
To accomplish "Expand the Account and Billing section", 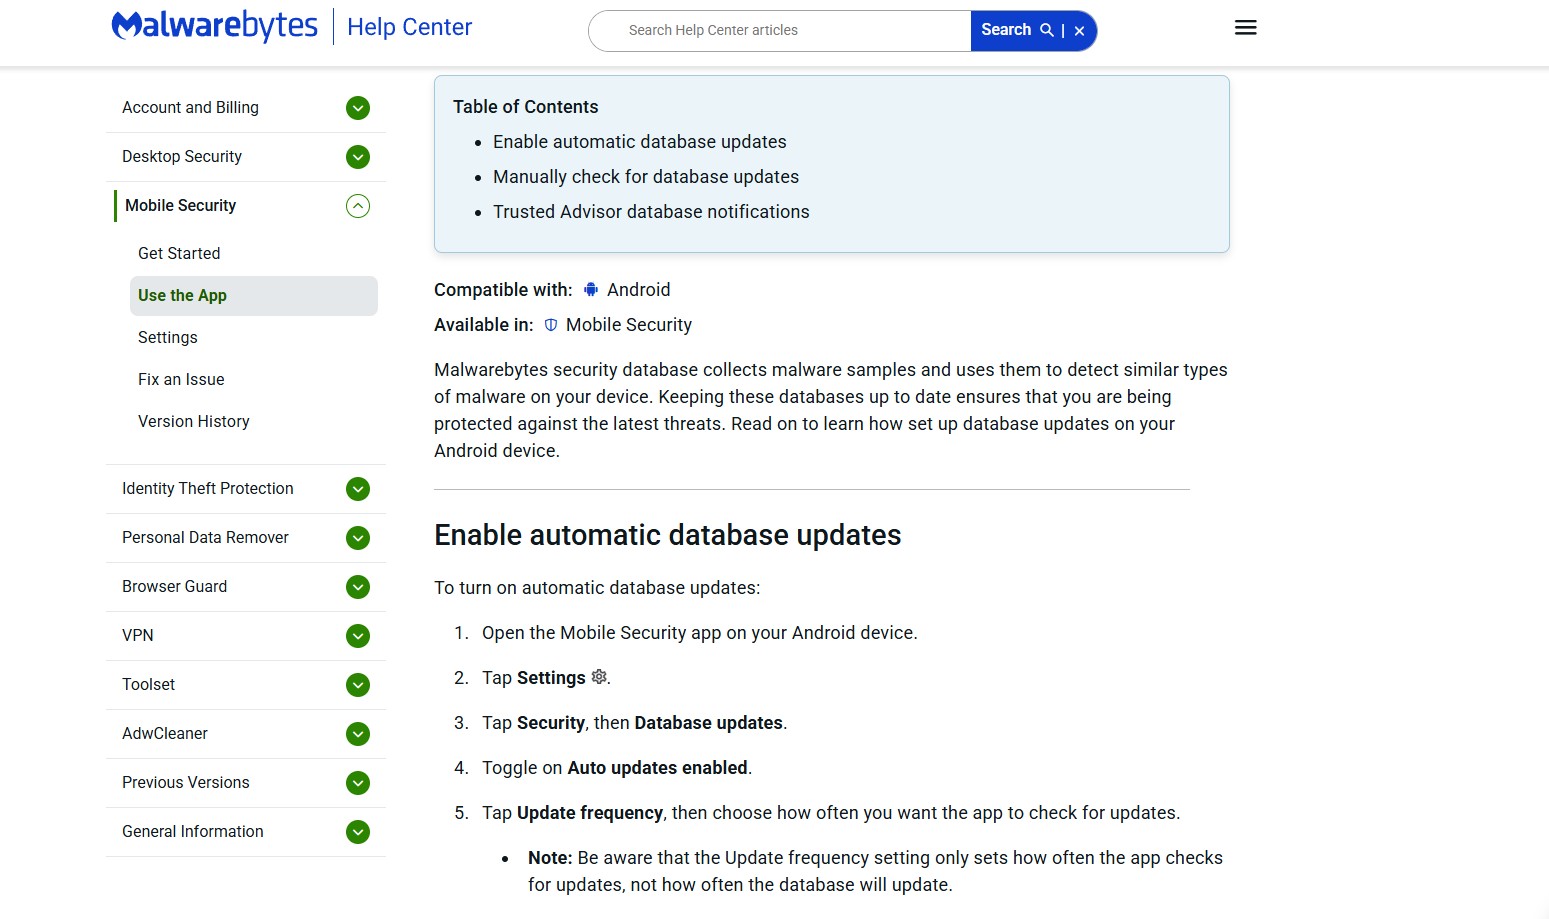I will point(357,108).
